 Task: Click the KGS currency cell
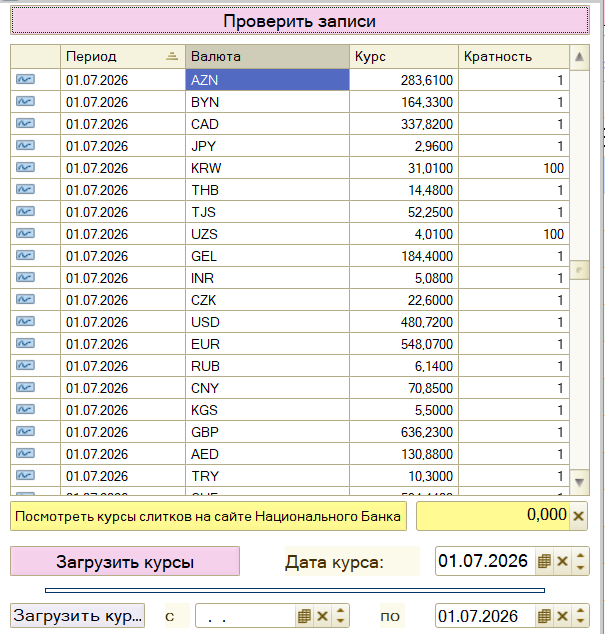tap(267, 410)
